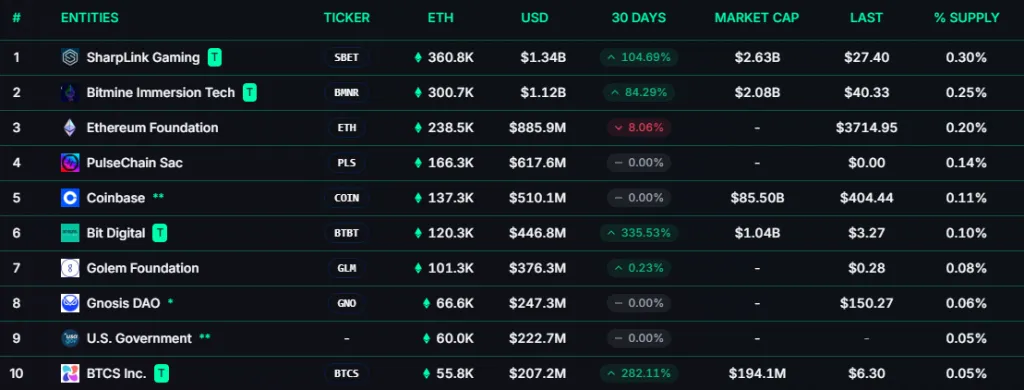
Task: Open the Coinbase entity name link
Action: point(116,198)
